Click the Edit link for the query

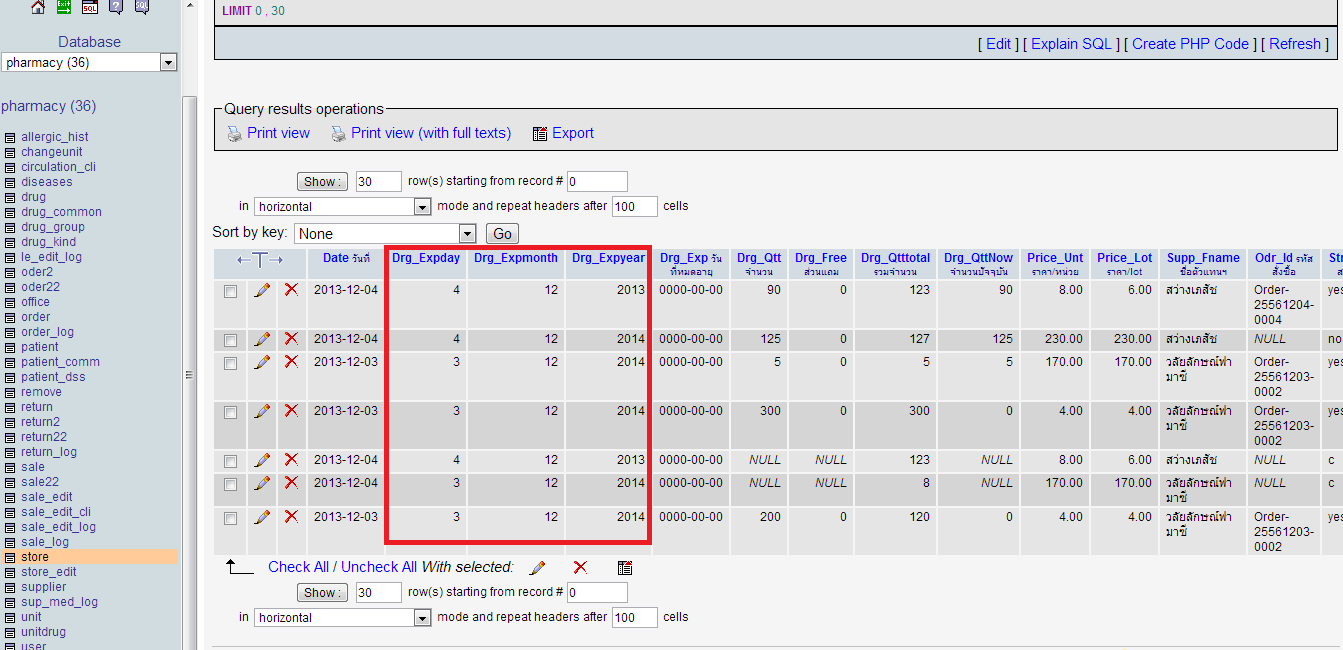[x=998, y=44]
